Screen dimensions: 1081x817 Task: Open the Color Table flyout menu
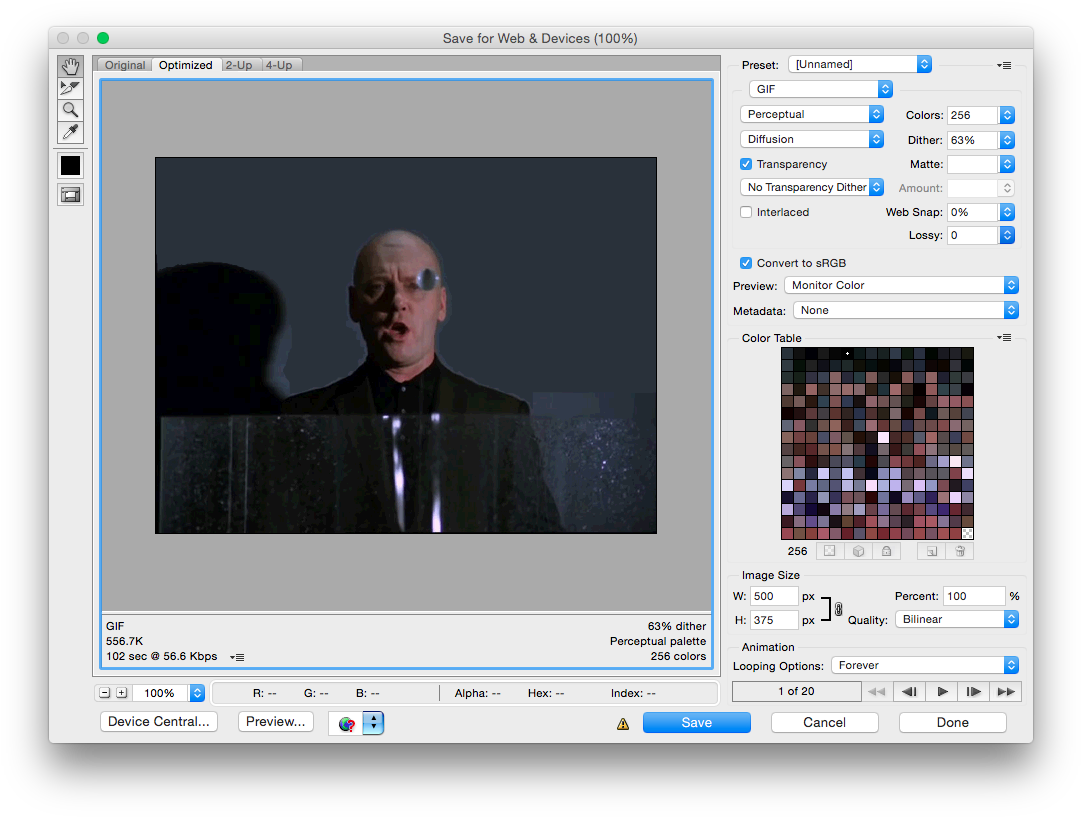tap(1004, 338)
